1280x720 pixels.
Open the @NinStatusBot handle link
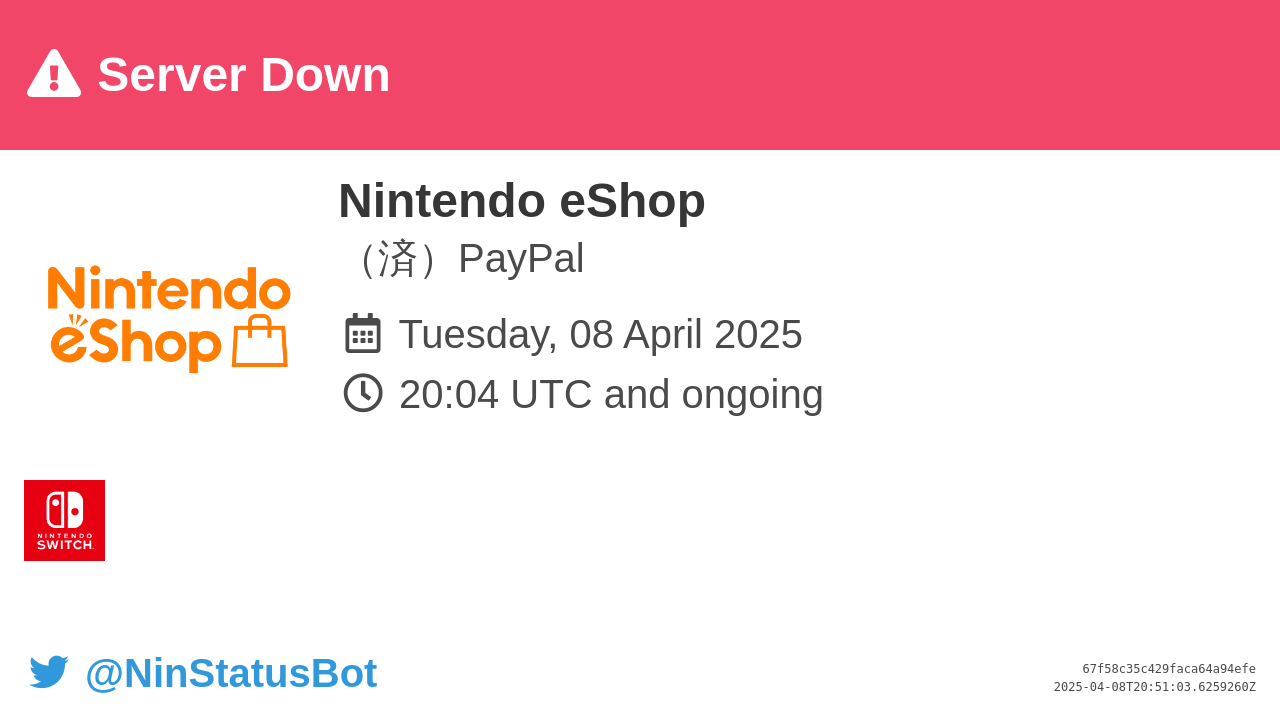pos(231,673)
